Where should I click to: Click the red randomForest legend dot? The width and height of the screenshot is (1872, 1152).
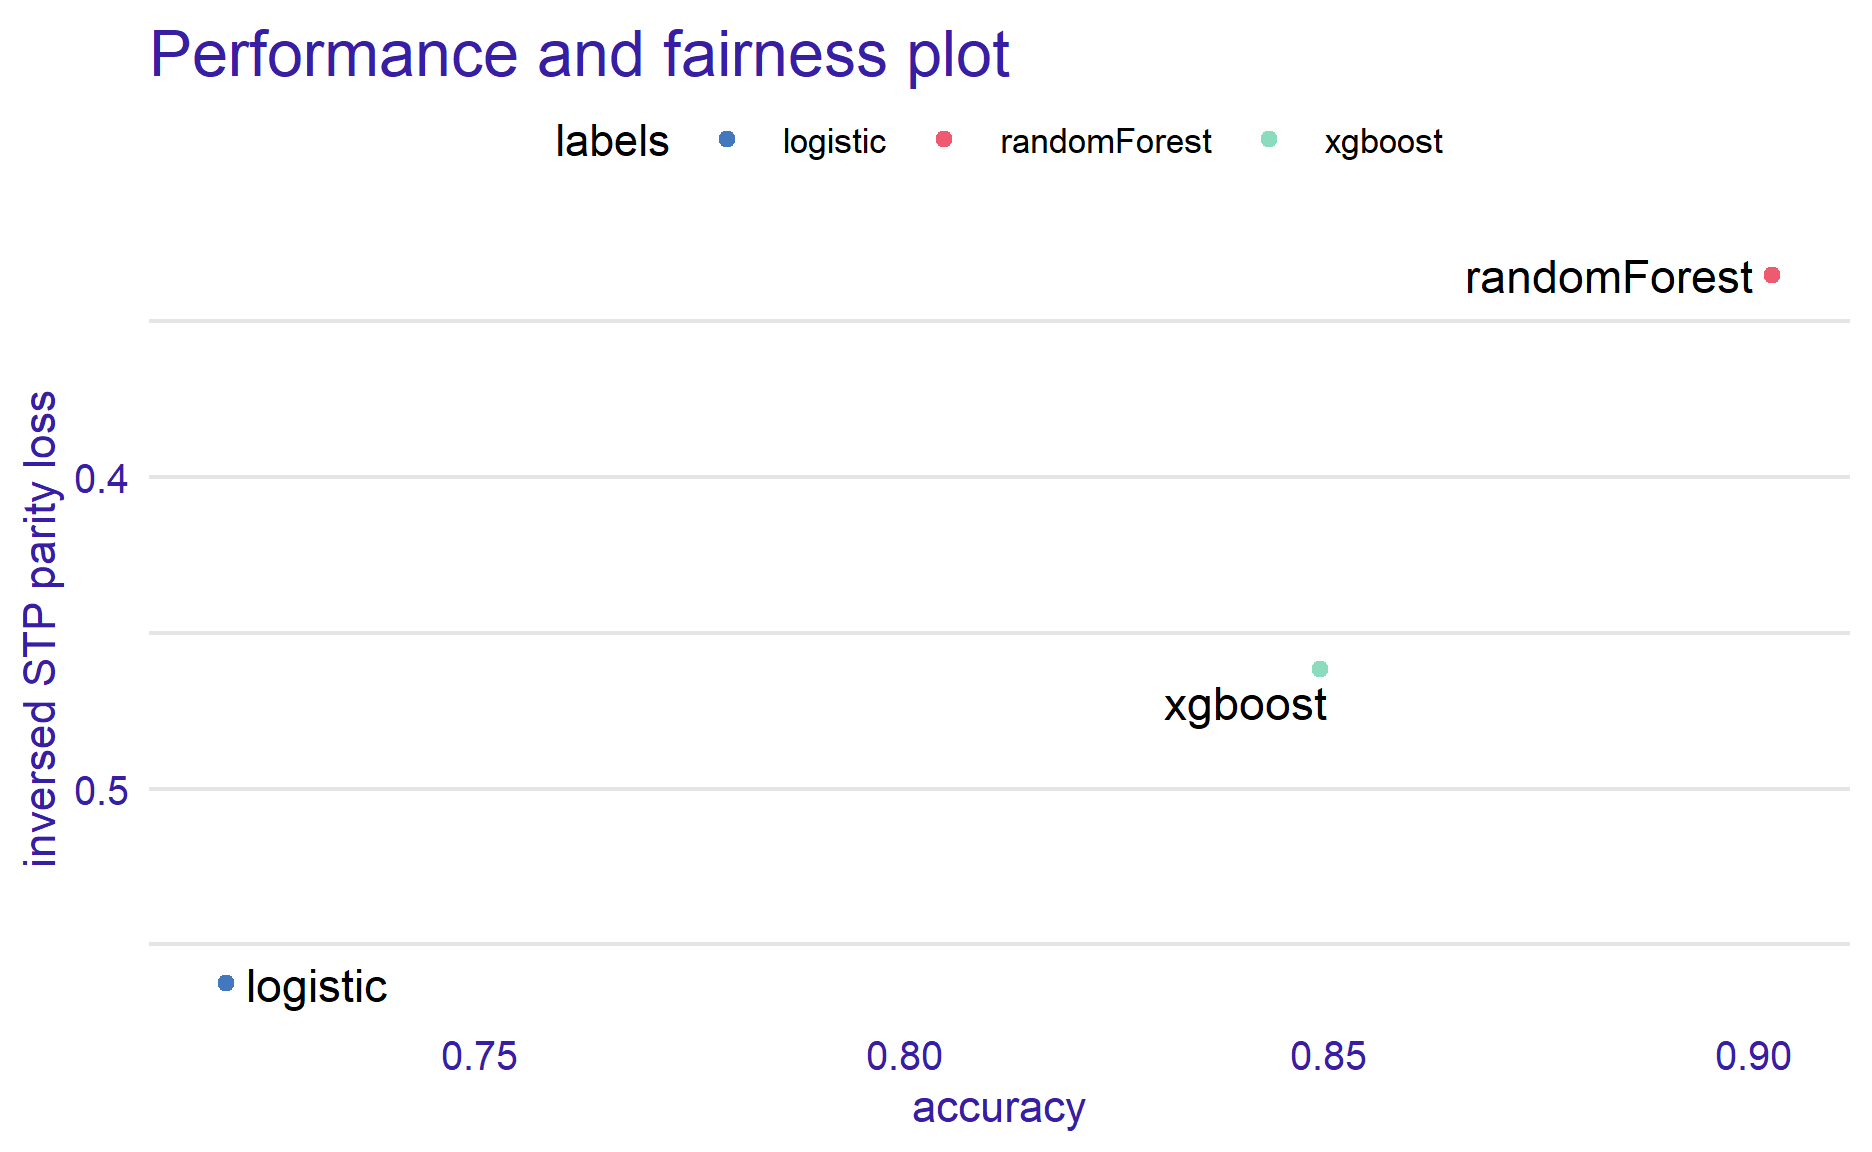[944, 140]
